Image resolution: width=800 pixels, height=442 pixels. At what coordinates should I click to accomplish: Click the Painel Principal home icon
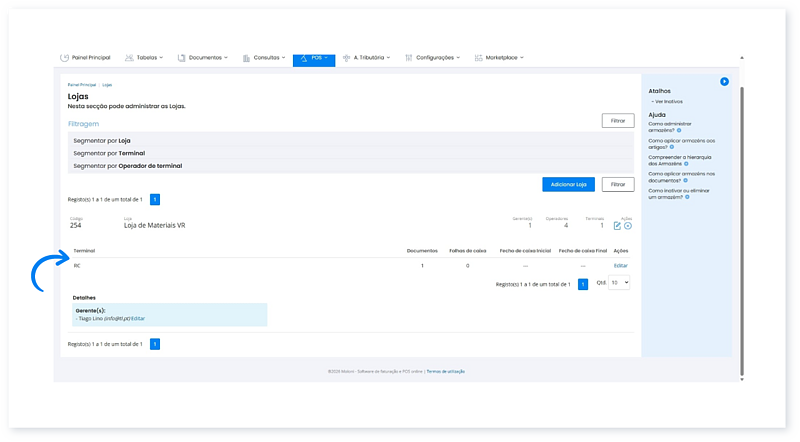[65, 58]
